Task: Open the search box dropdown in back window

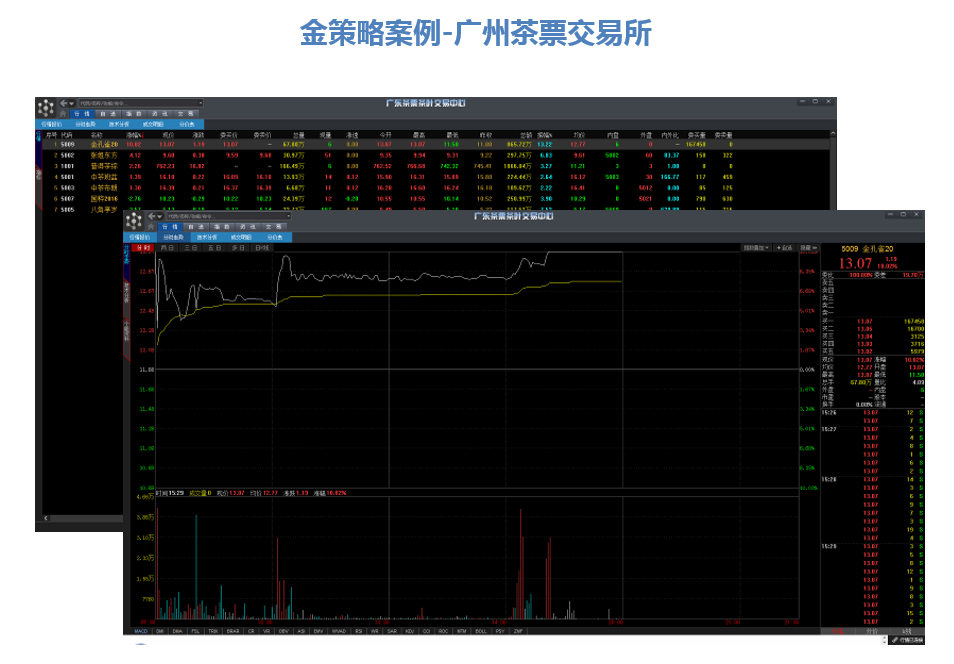Action: [x=200, y=103]
